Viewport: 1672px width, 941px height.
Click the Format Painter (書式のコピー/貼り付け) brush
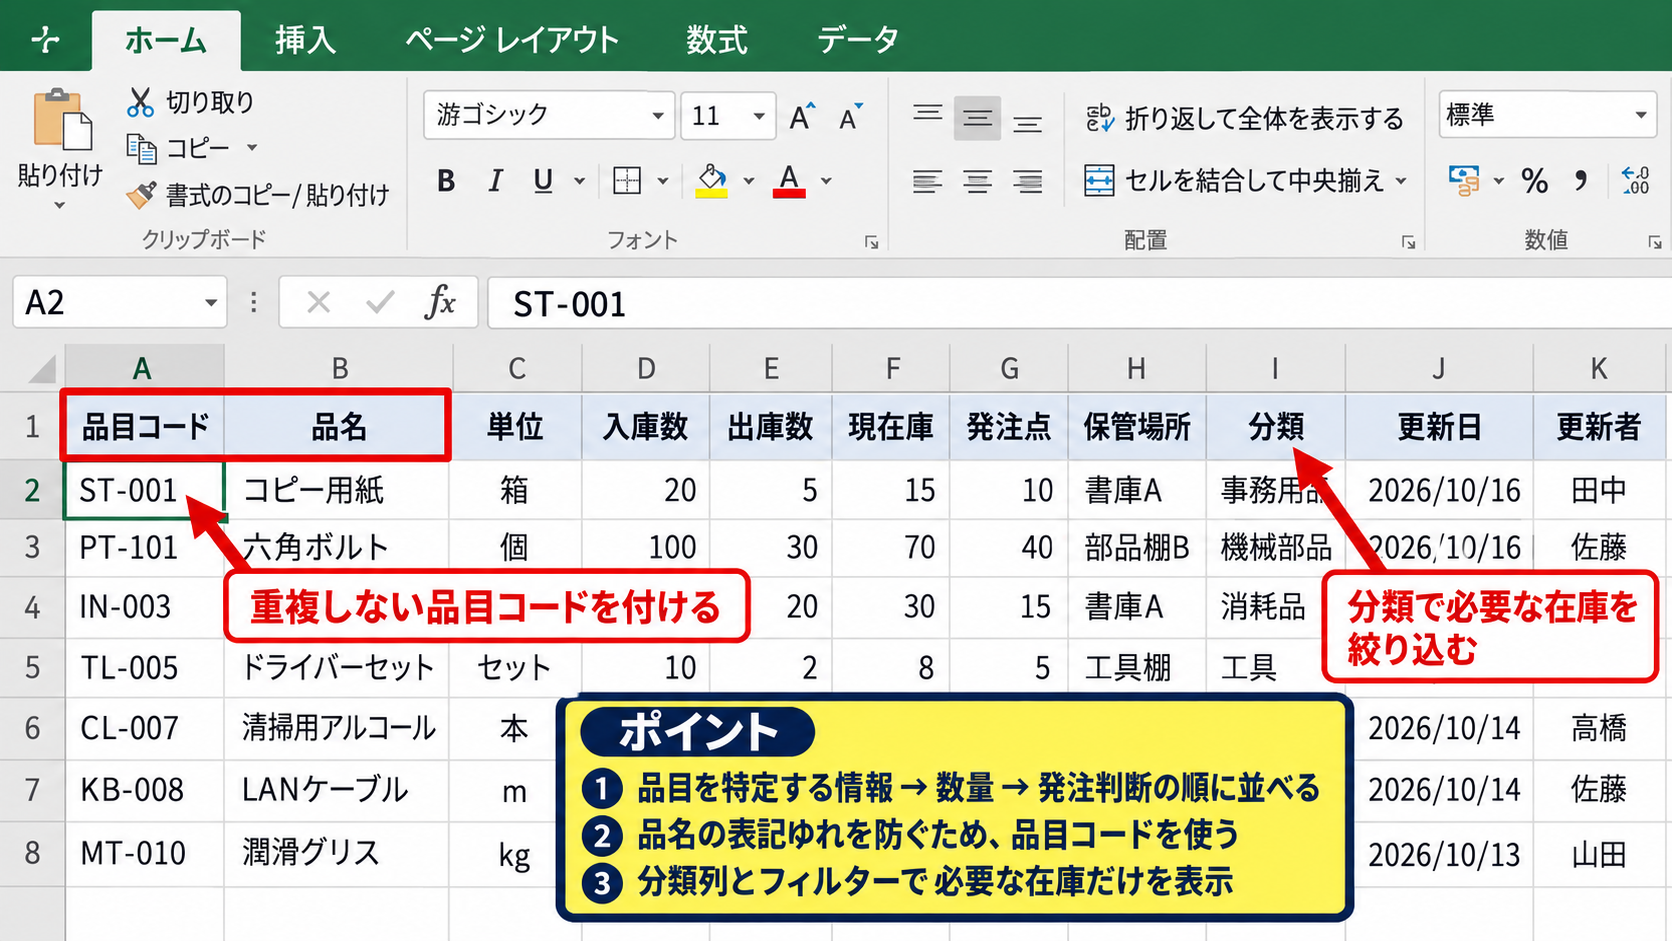pos(141,194)
